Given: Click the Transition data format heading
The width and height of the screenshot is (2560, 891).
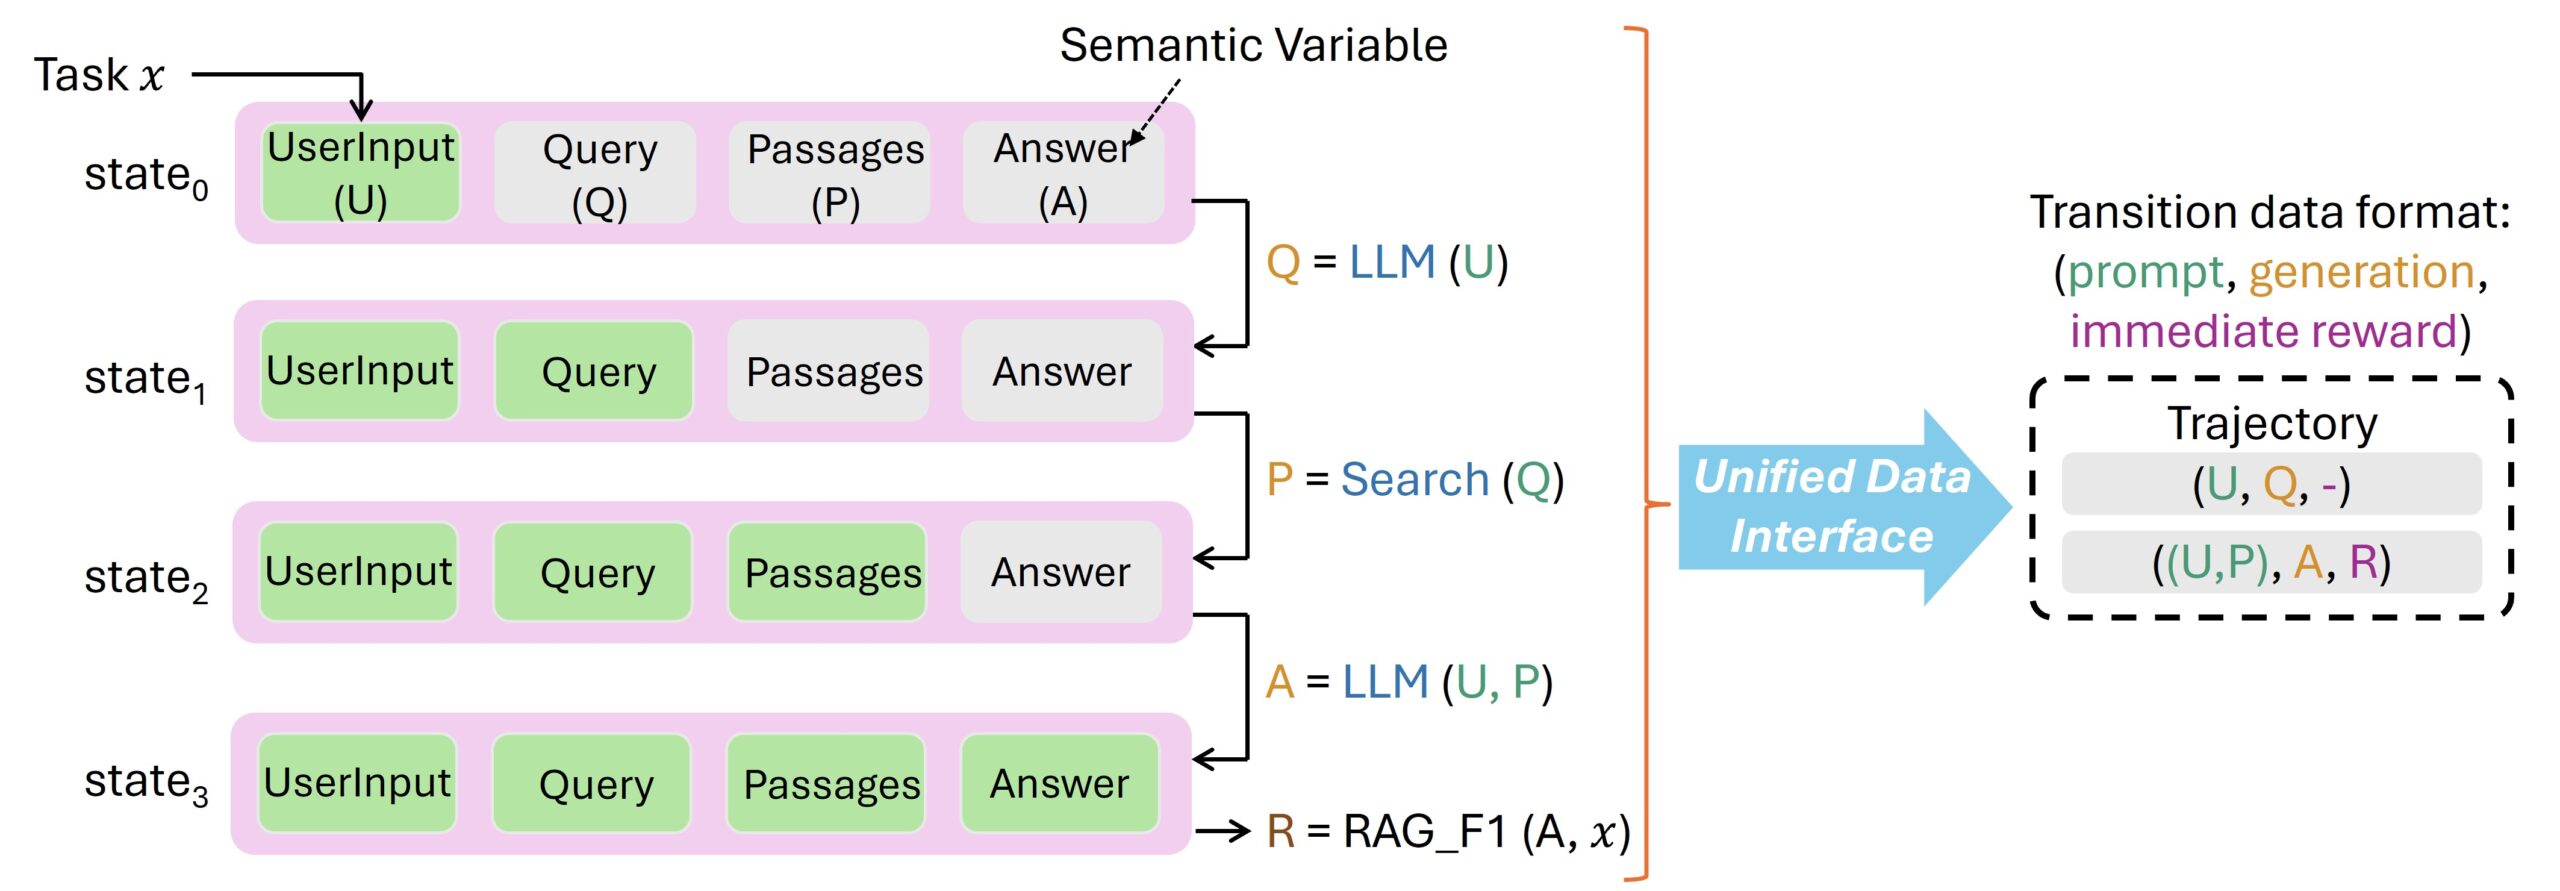Looking at the screenshot, I should pos(2269,213).
